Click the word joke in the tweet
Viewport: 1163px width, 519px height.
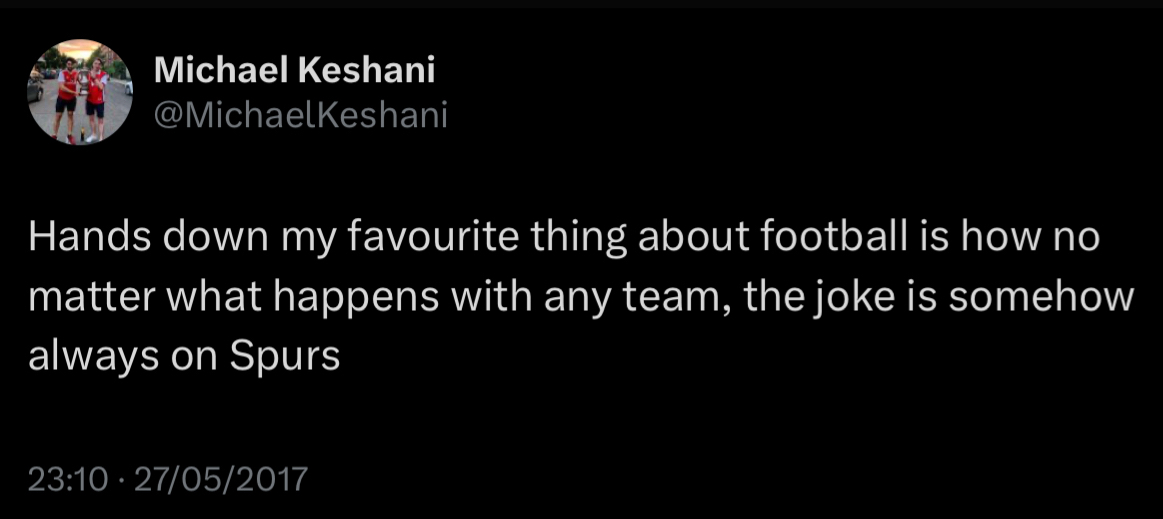tap(864, 297)
